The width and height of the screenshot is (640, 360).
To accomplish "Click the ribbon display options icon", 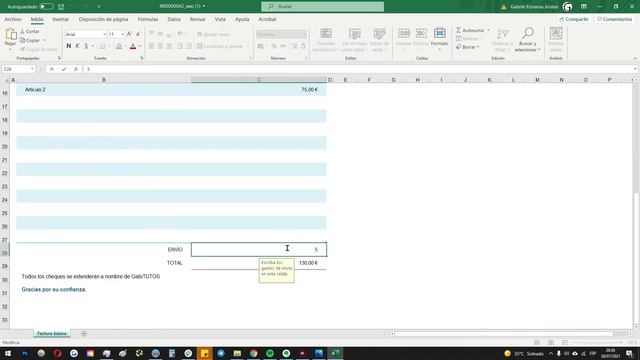I will coord(584,7).
